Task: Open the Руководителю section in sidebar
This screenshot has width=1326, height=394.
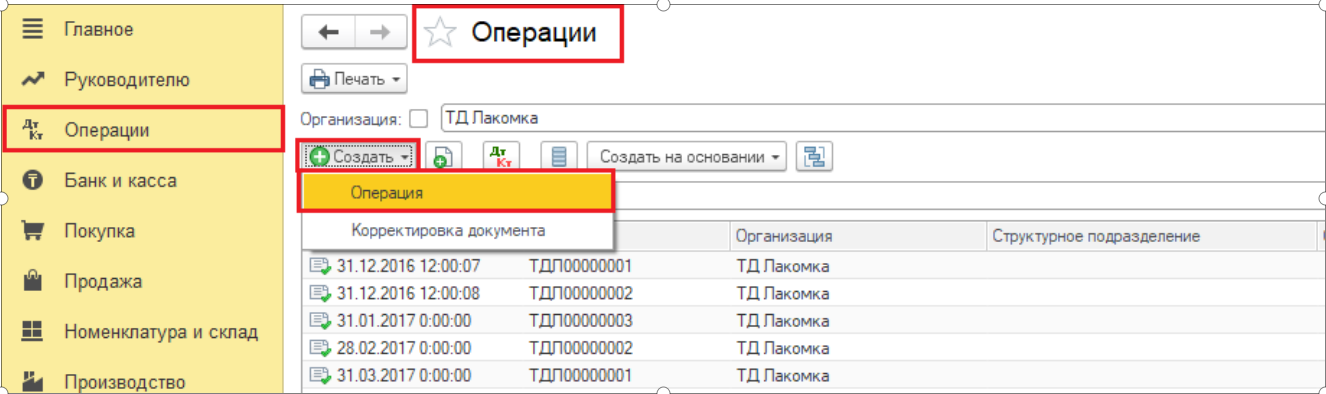Action: (127, 79)
